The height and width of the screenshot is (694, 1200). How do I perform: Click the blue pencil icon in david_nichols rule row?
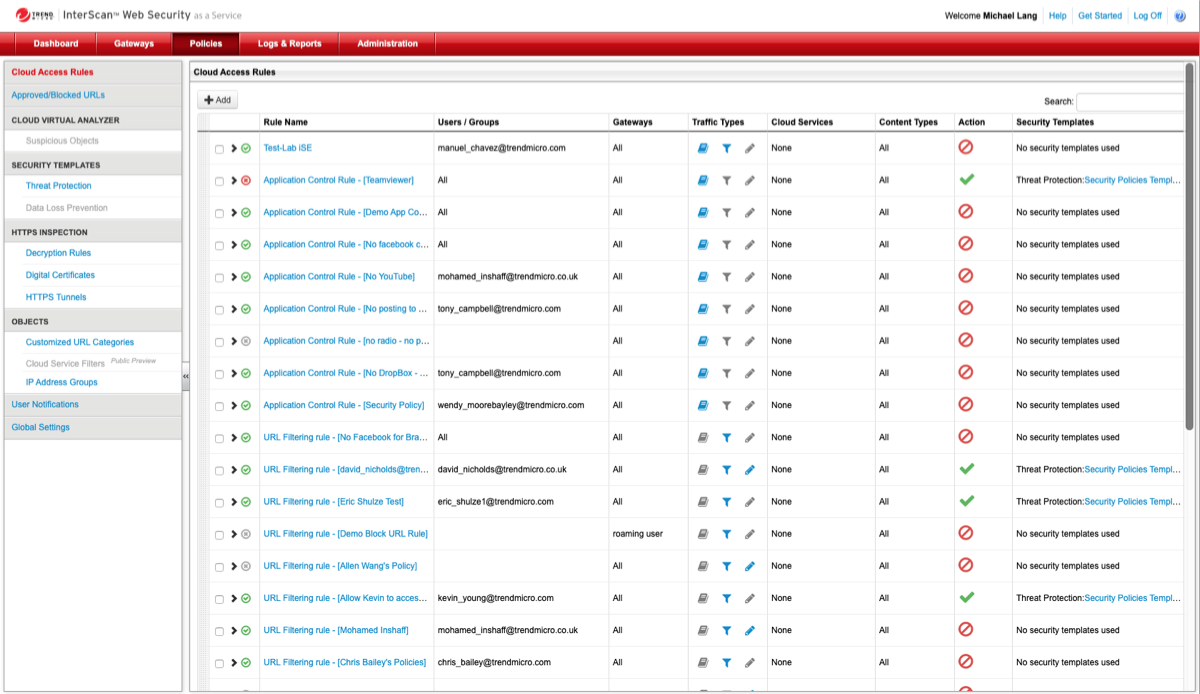tap(750, 469)
